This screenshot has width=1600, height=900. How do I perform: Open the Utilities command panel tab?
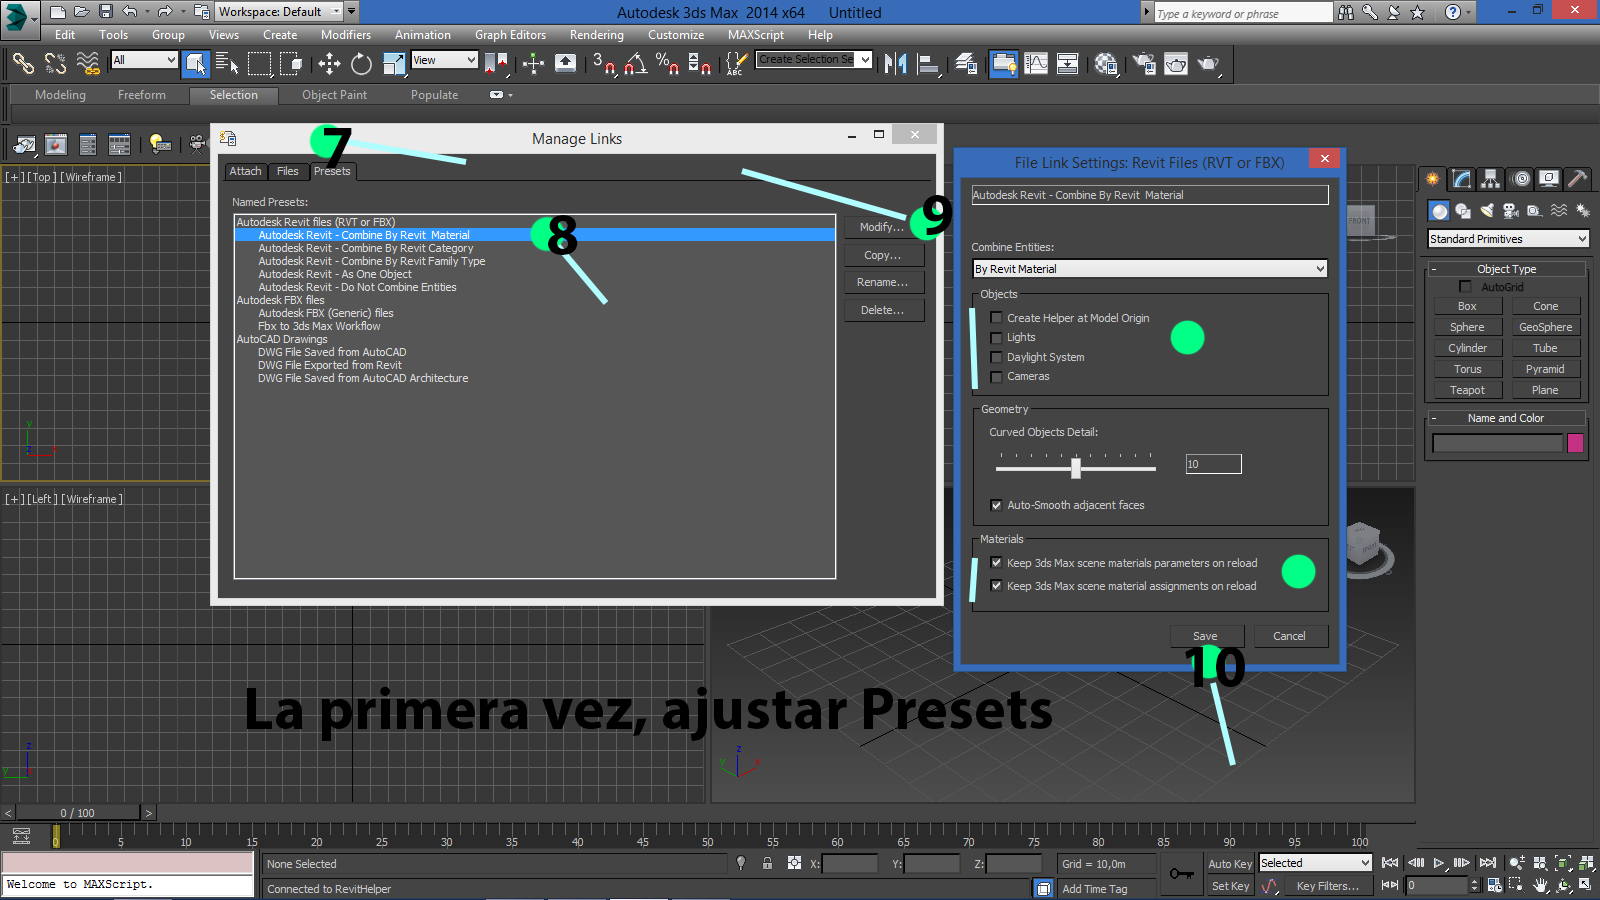[x=1578, y=179]
